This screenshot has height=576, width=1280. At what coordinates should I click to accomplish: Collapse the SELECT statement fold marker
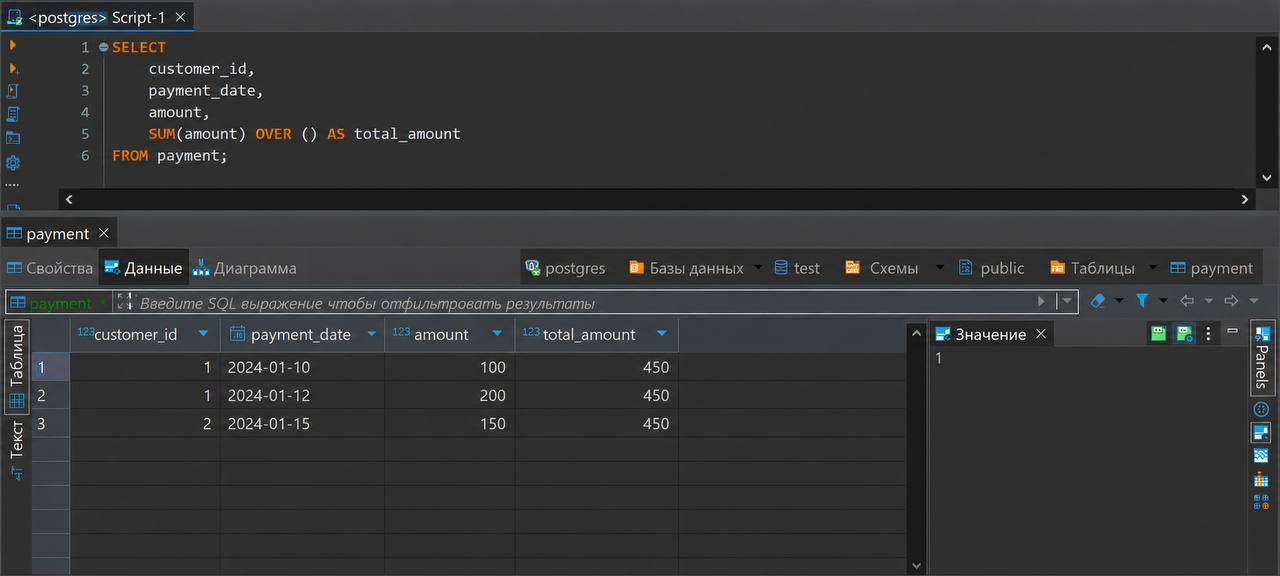[103, 47]
